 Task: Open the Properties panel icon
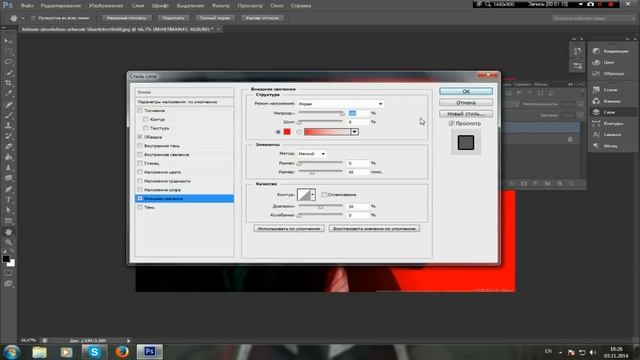[x=577, y=65]
